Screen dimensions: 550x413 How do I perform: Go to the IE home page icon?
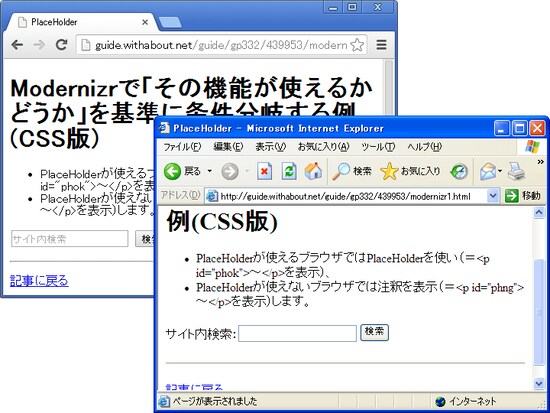(x=313, y=171)
